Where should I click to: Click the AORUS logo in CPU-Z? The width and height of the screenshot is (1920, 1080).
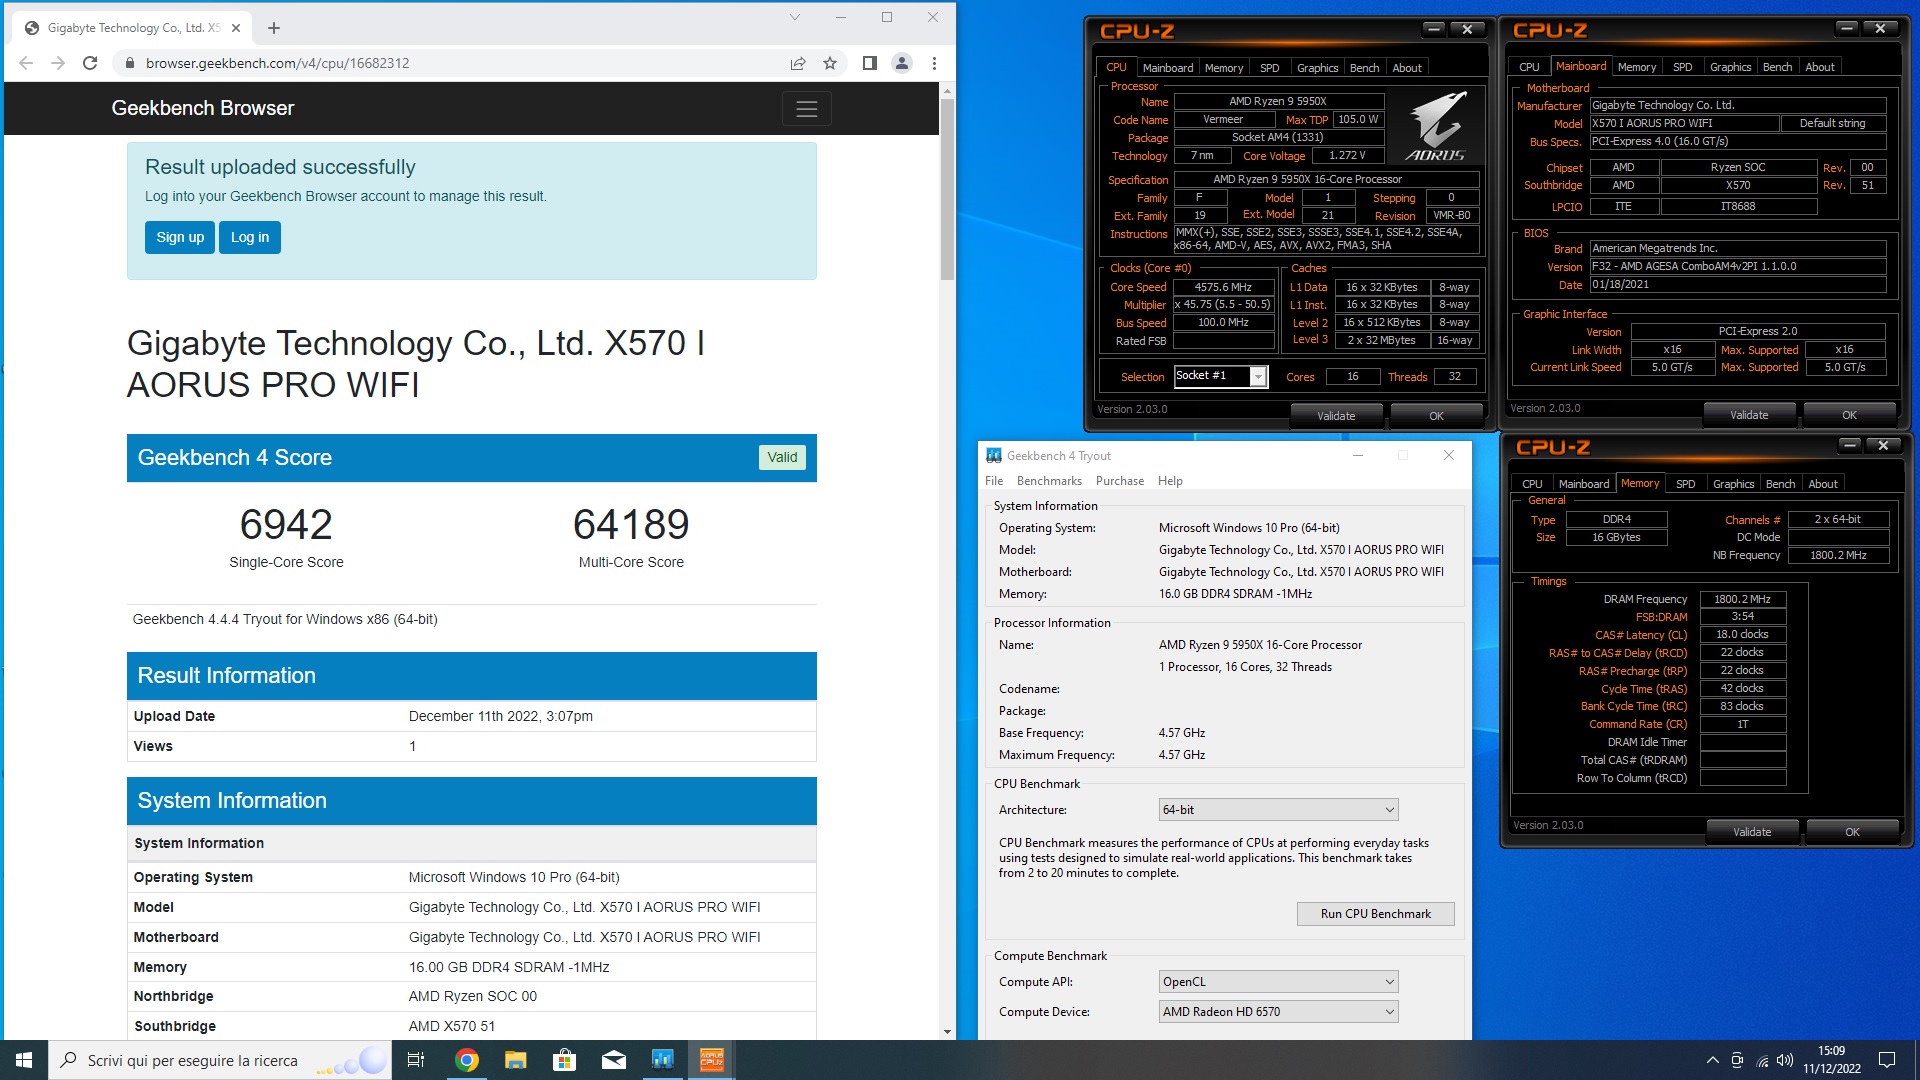[1437, 127]
